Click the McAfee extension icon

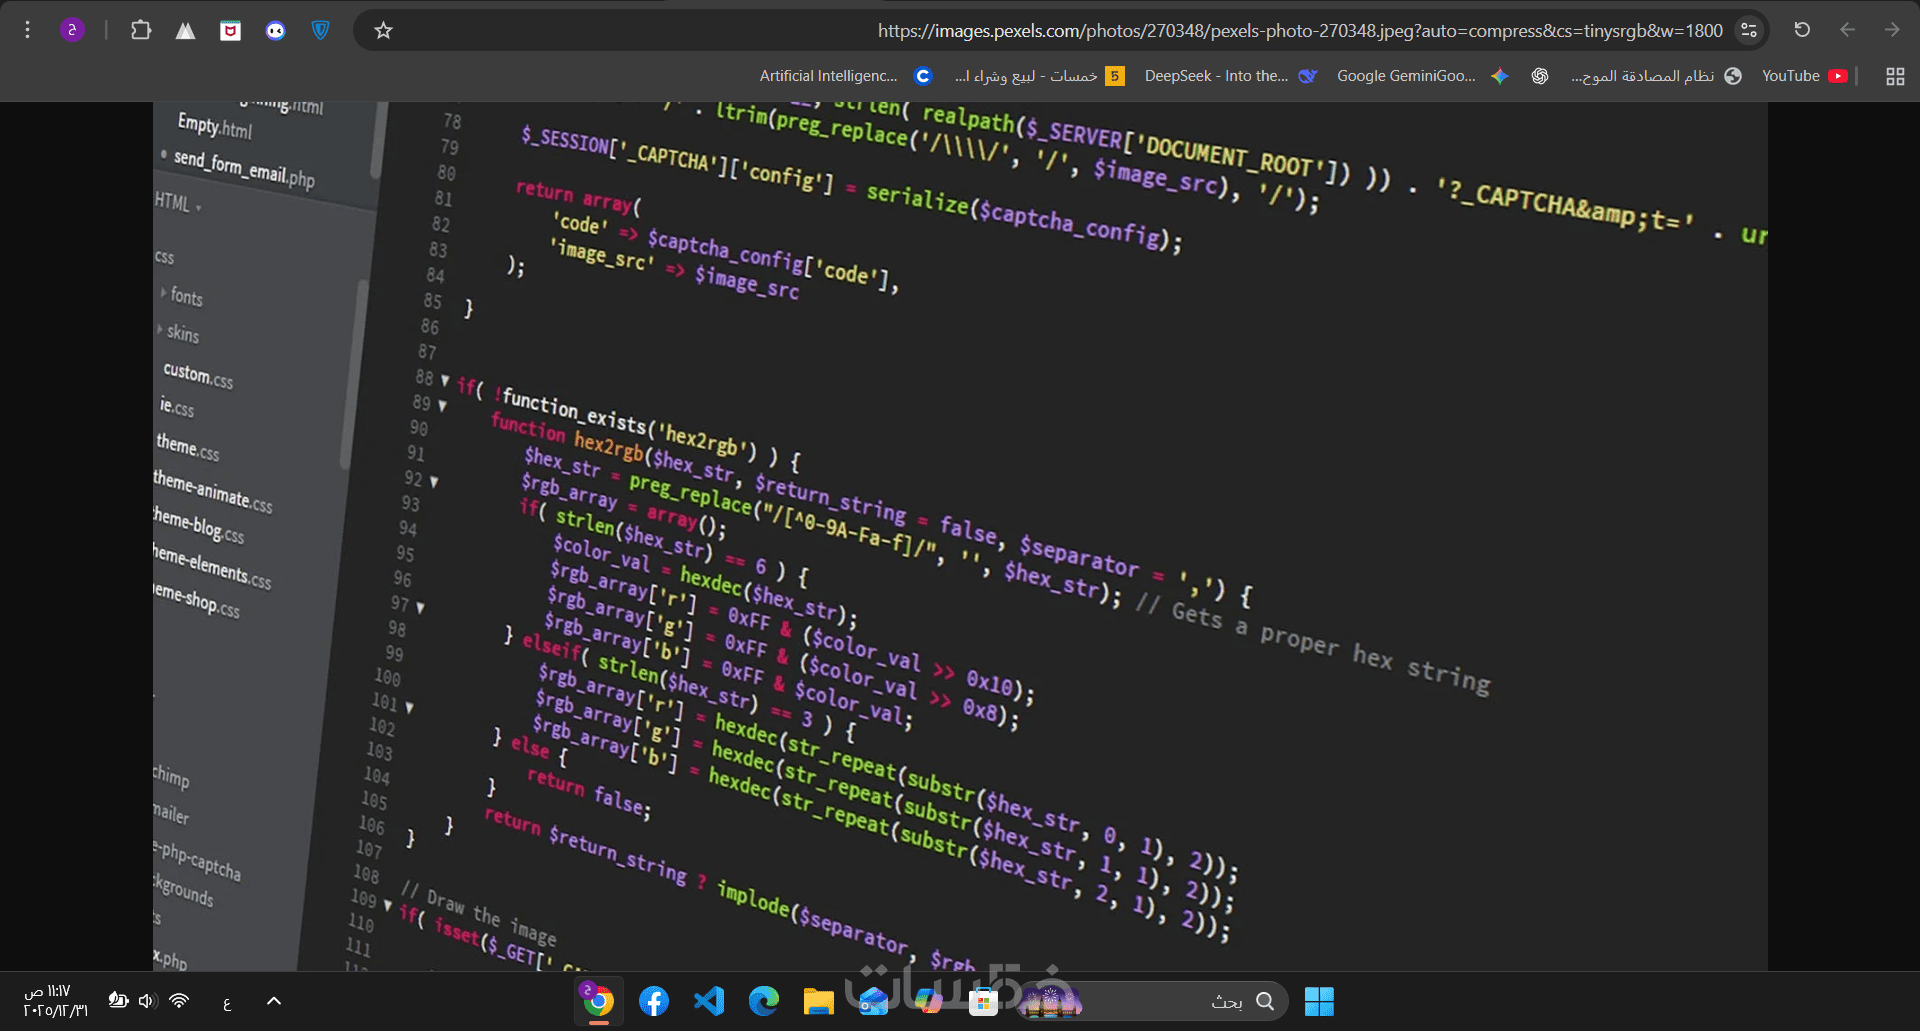pyautogui.click(x=230, y=31)
